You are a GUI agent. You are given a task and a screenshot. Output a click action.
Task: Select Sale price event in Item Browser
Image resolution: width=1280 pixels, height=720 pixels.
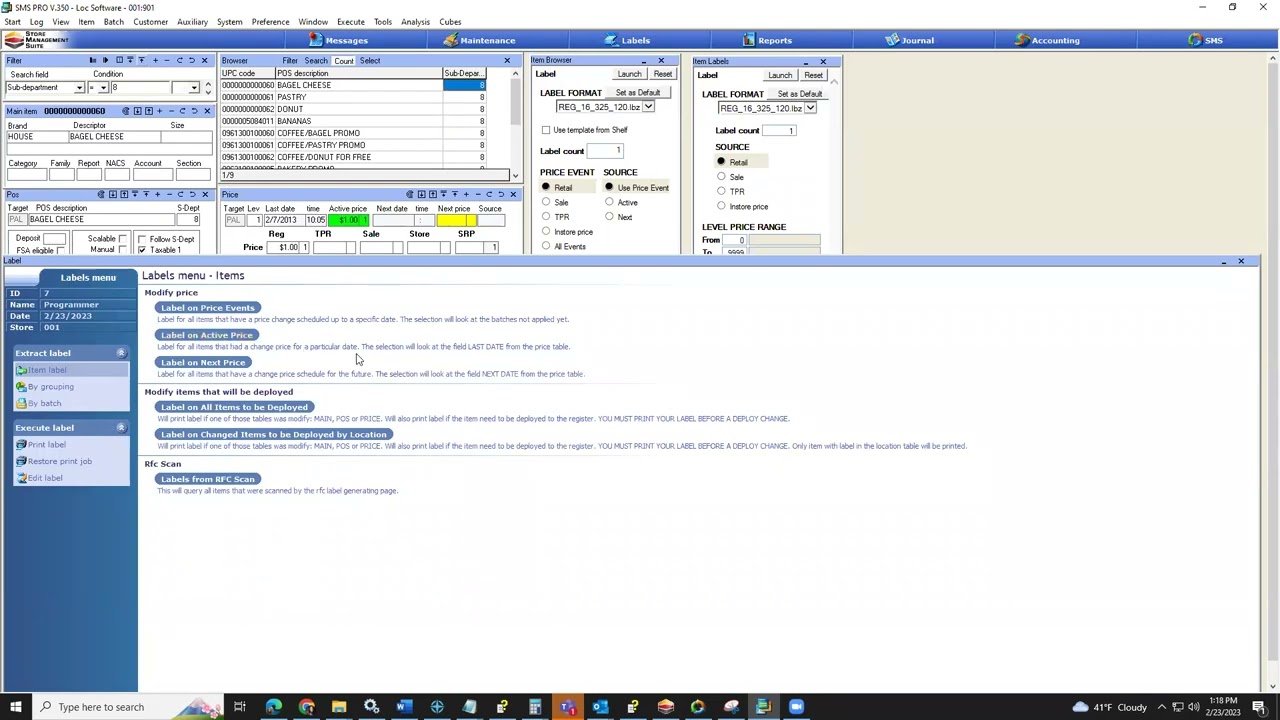546,202
